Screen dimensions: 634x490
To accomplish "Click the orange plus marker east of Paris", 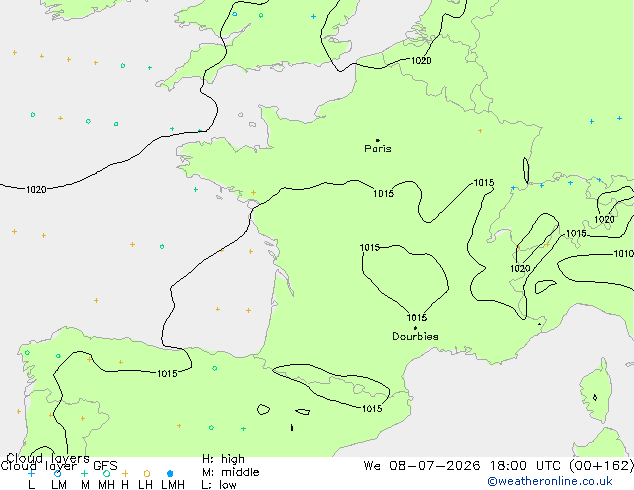I will [480, 131].
